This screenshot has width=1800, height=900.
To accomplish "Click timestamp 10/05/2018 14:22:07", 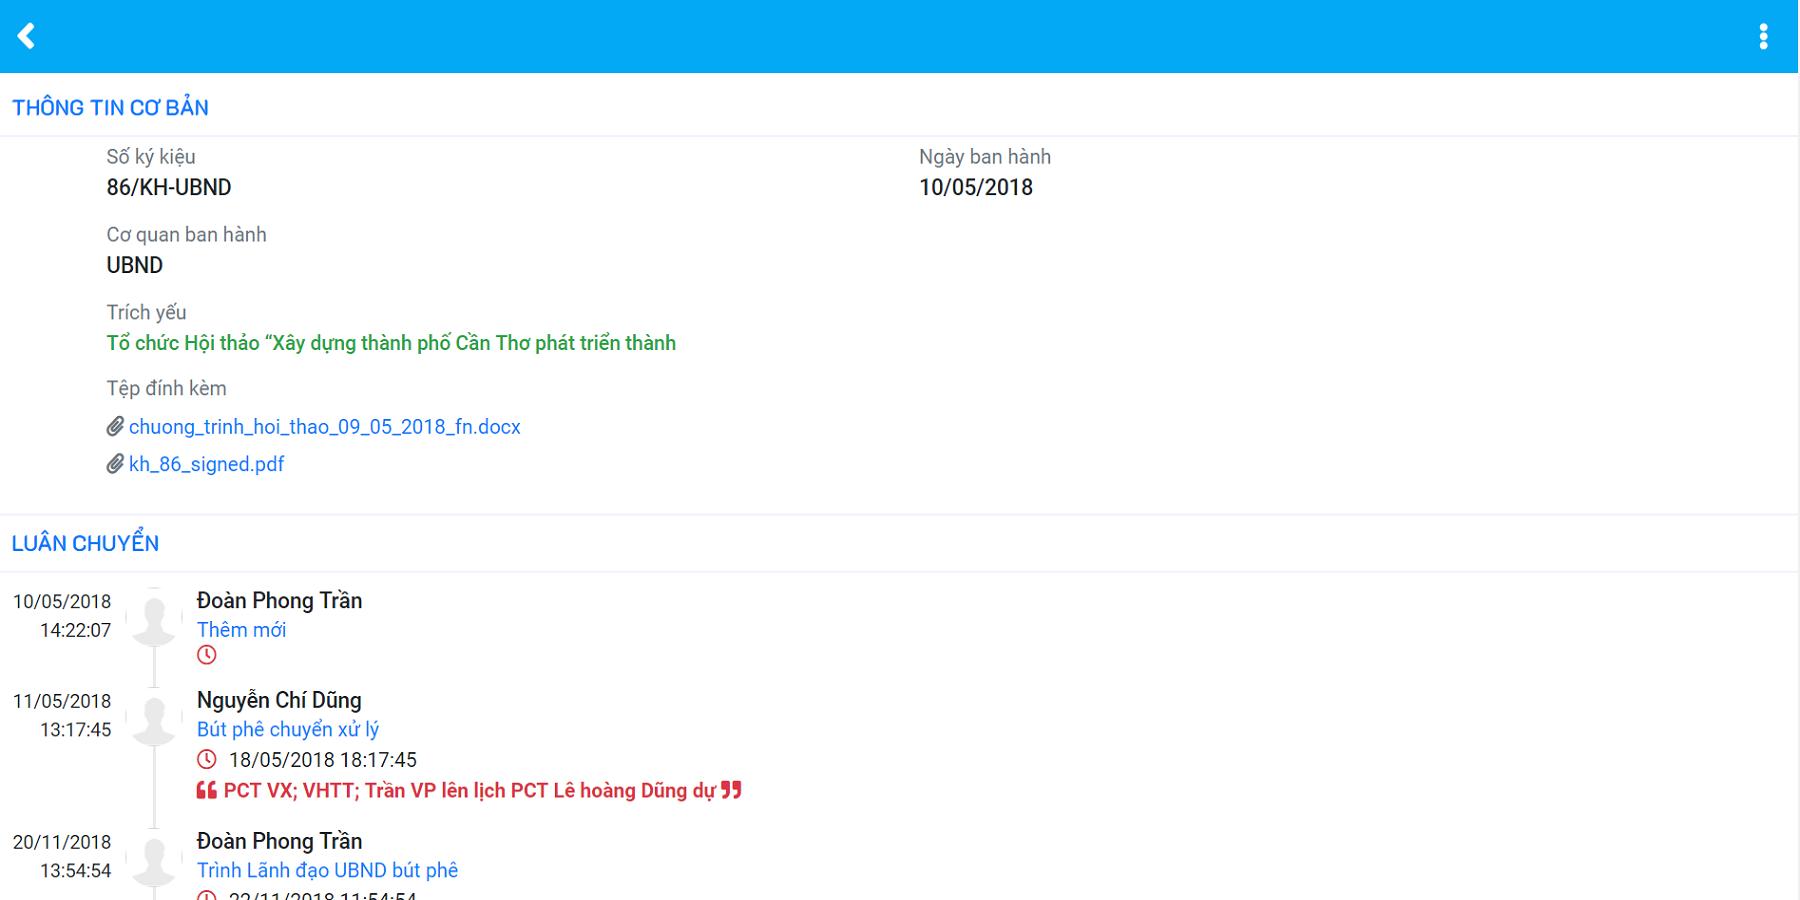I will tap(62, 615).
